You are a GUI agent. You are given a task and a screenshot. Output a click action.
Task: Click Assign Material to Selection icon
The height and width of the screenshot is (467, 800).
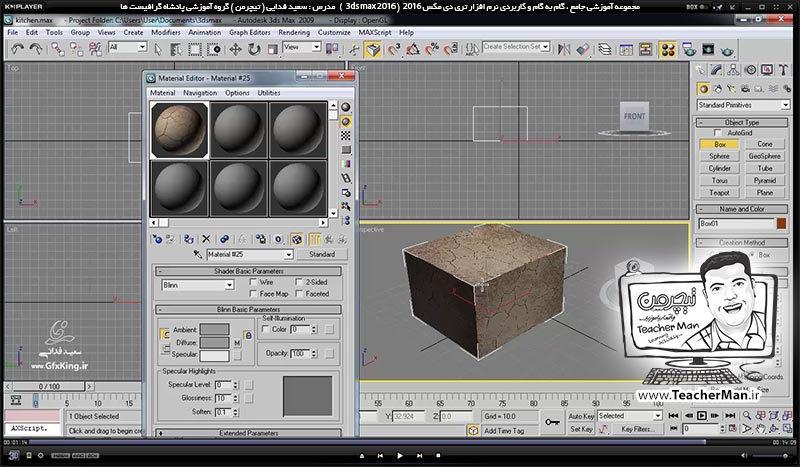188,239
